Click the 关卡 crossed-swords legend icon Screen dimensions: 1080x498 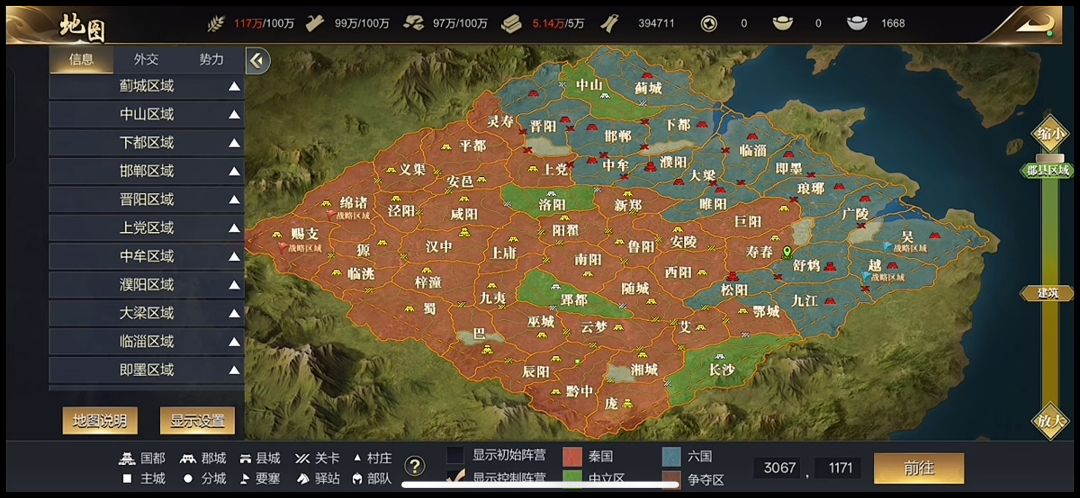(x=302, y=459)
